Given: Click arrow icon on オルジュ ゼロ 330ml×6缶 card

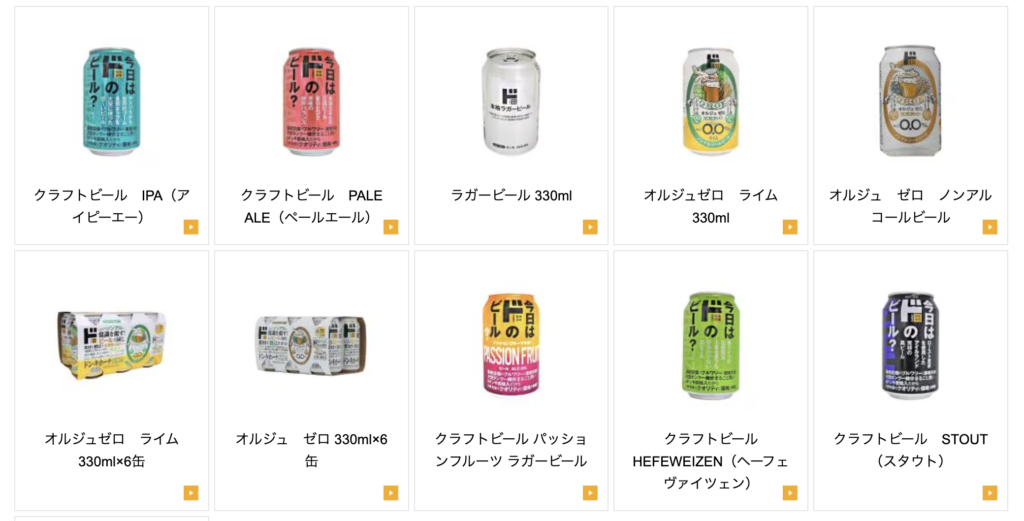Looking at the screenshot, I should [x=391, y=493].
